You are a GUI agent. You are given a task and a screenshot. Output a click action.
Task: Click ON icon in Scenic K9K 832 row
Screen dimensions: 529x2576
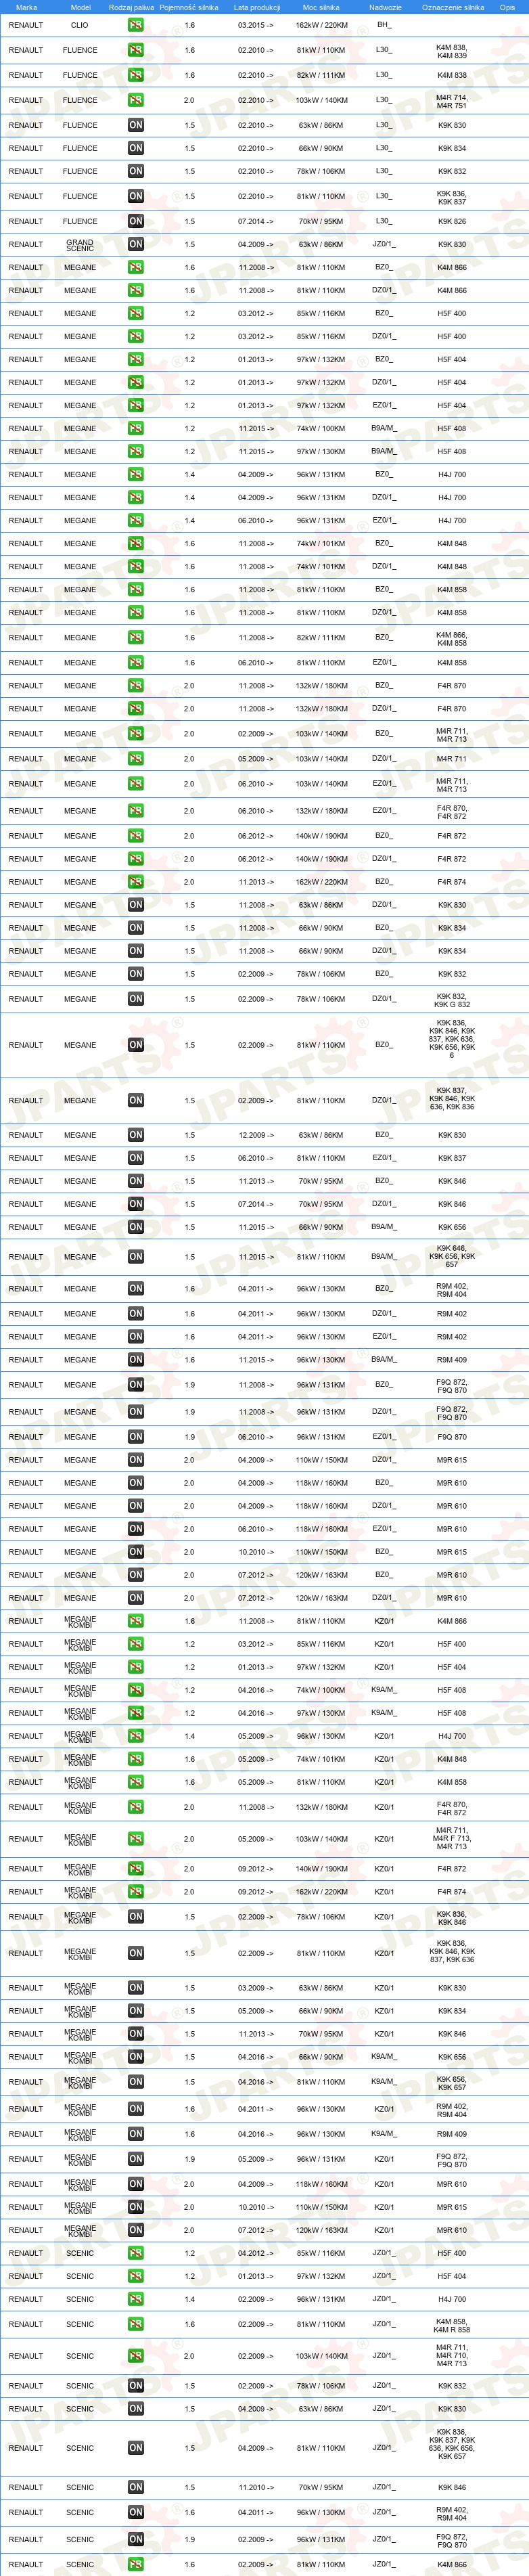point(135,2386)
